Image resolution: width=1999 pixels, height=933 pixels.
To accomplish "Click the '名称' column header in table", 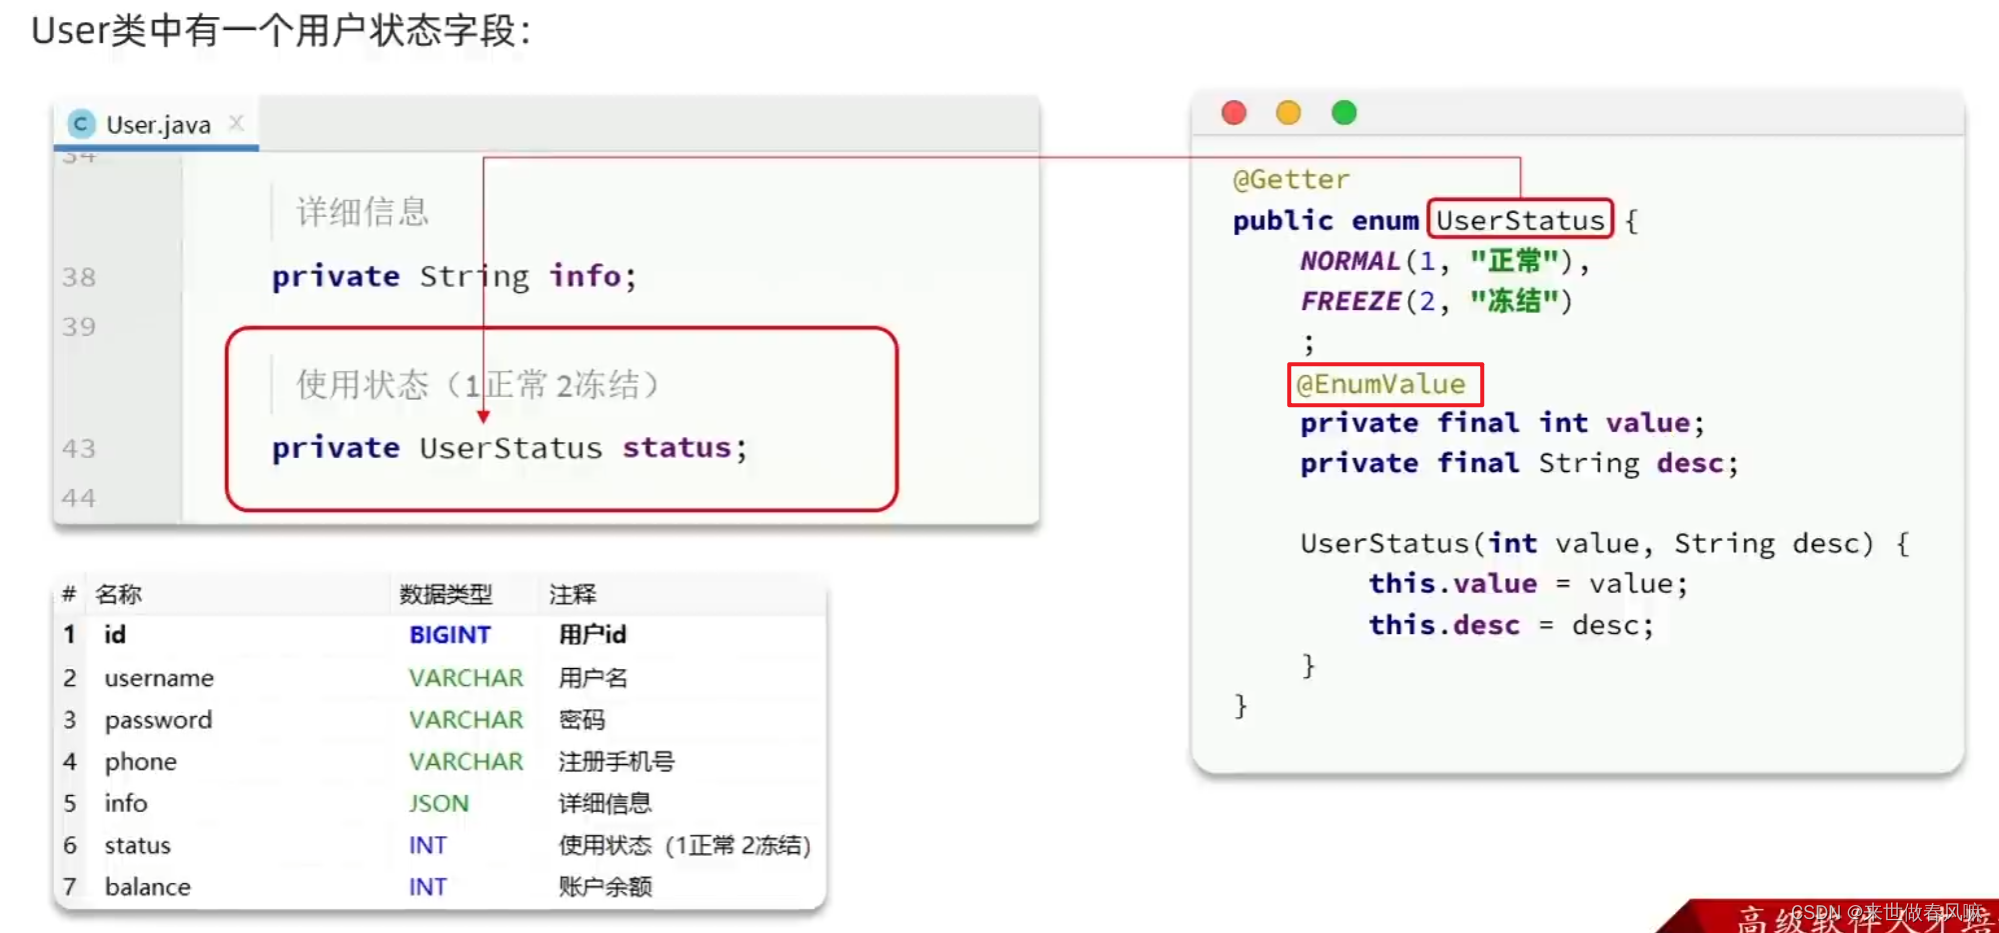I will 118,594.
